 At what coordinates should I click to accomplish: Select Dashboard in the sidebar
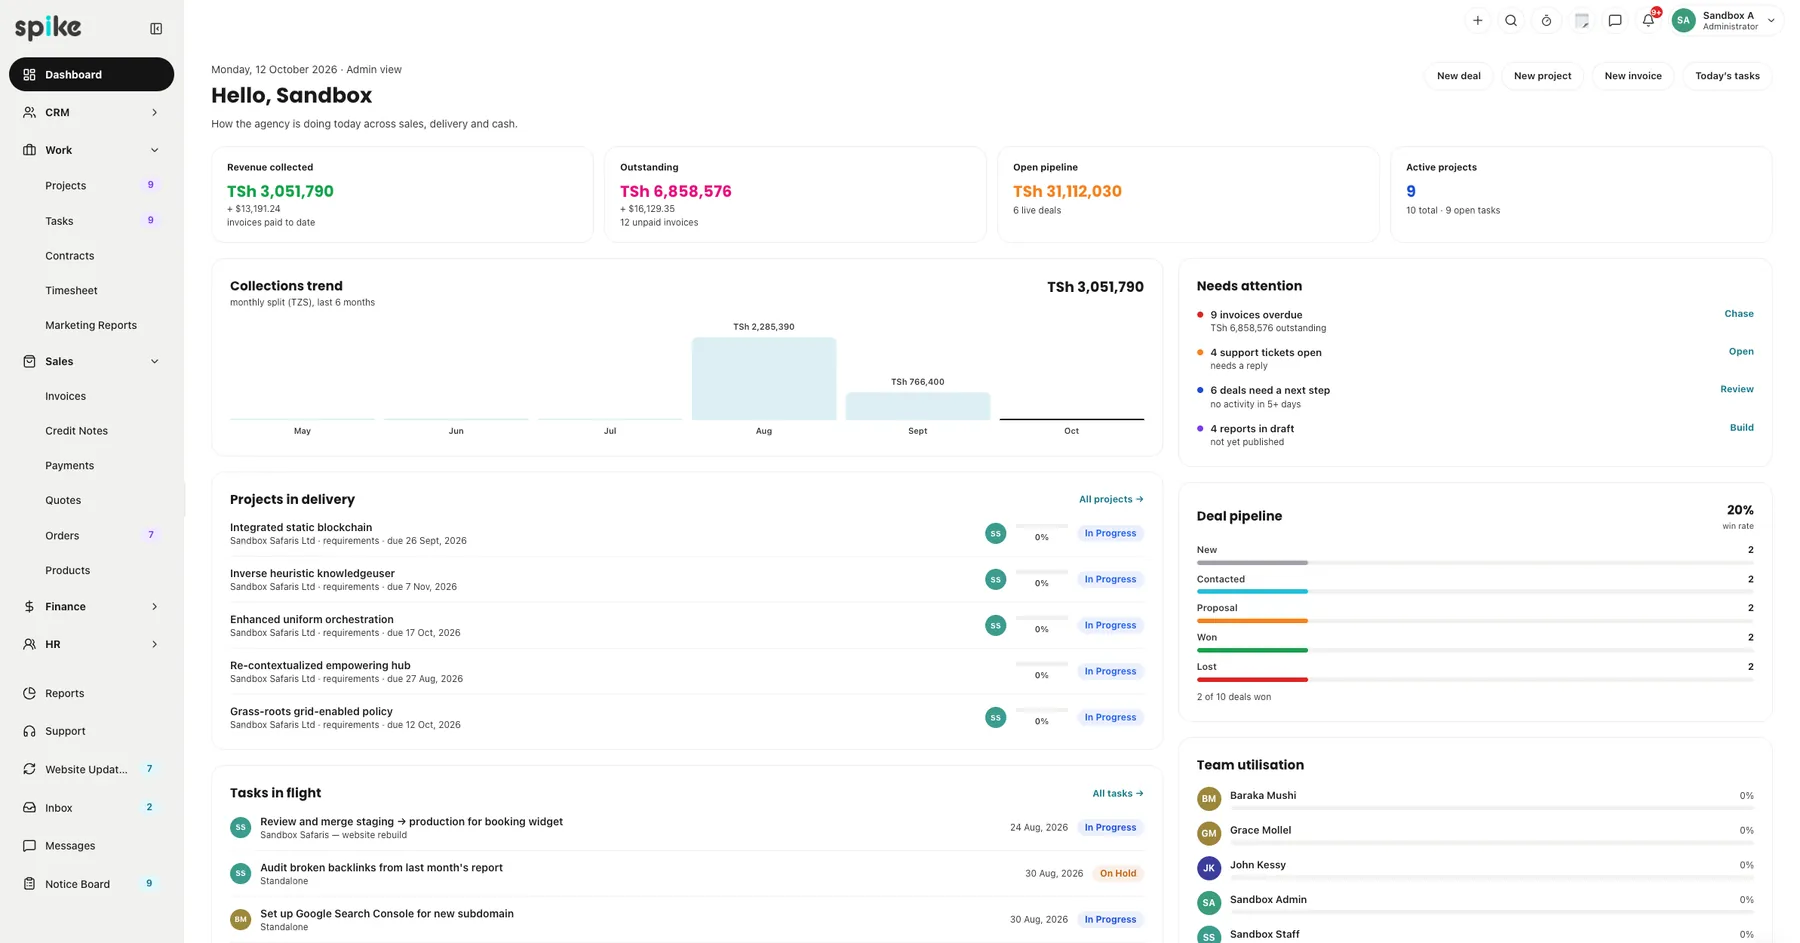pyautogui.click(x=91, y=75)
